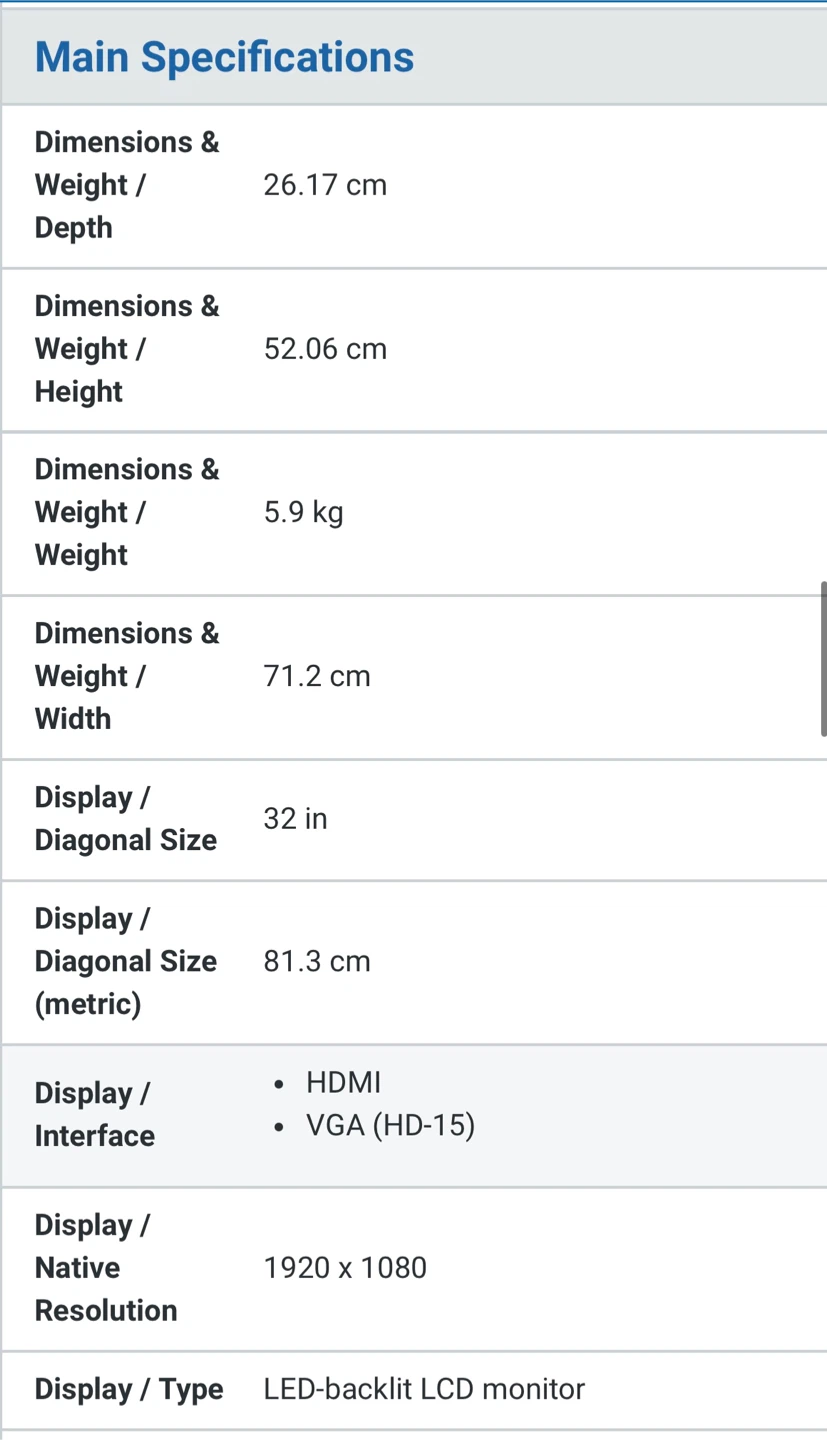The image size is (827, 1440).
Task: Select the 26.17 cm depth value
Action: click(x=325, y=185)
